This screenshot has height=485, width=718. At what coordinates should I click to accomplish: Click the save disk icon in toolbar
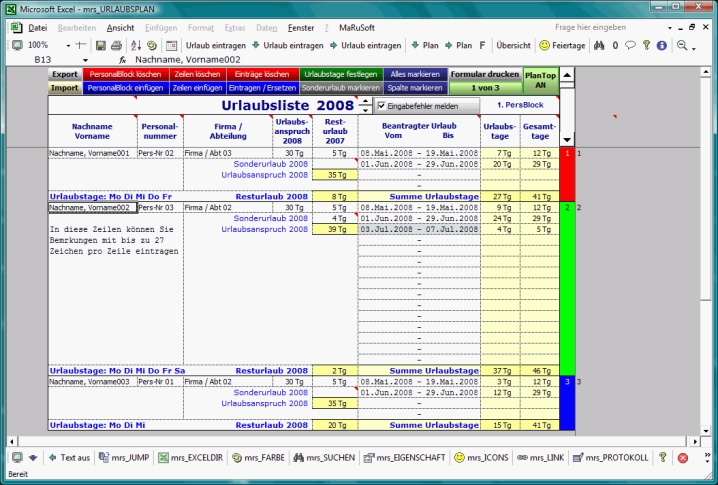pyautogui.click(x=101, y=45)
